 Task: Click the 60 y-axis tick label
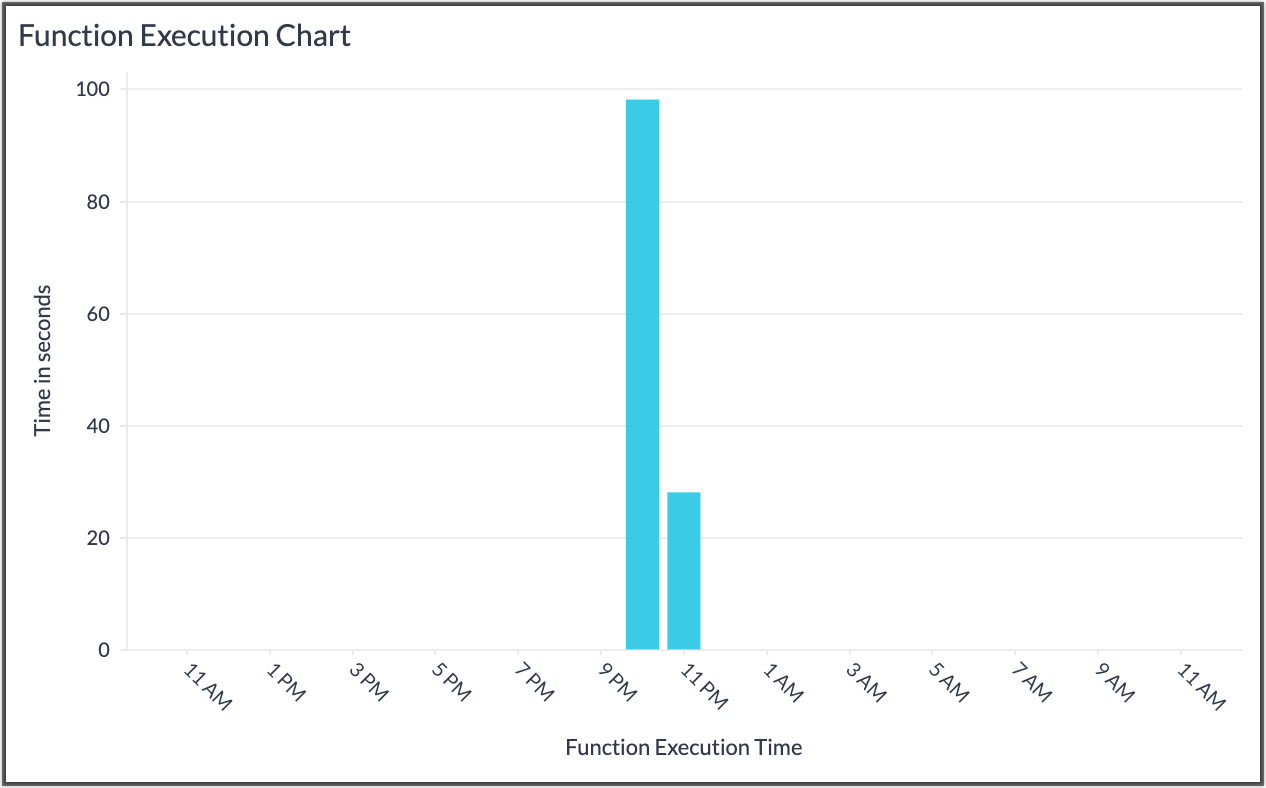[x=98, y=314]
